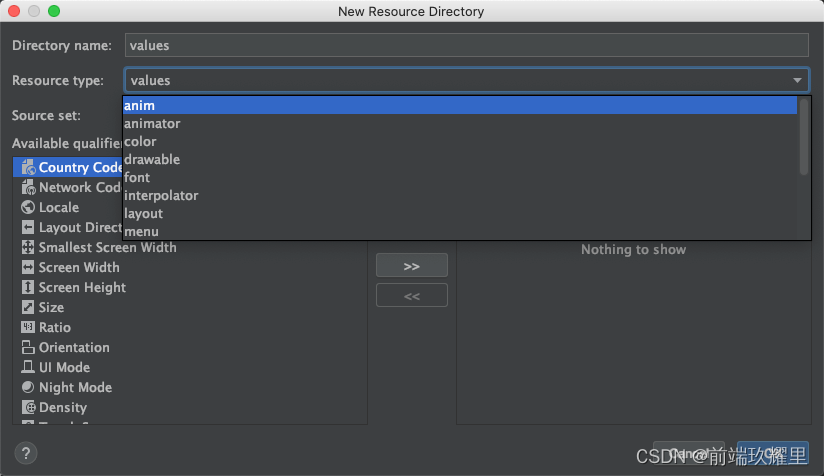Choose layout from the resource type list
This screenshot has width=824, height=476.
460,213
